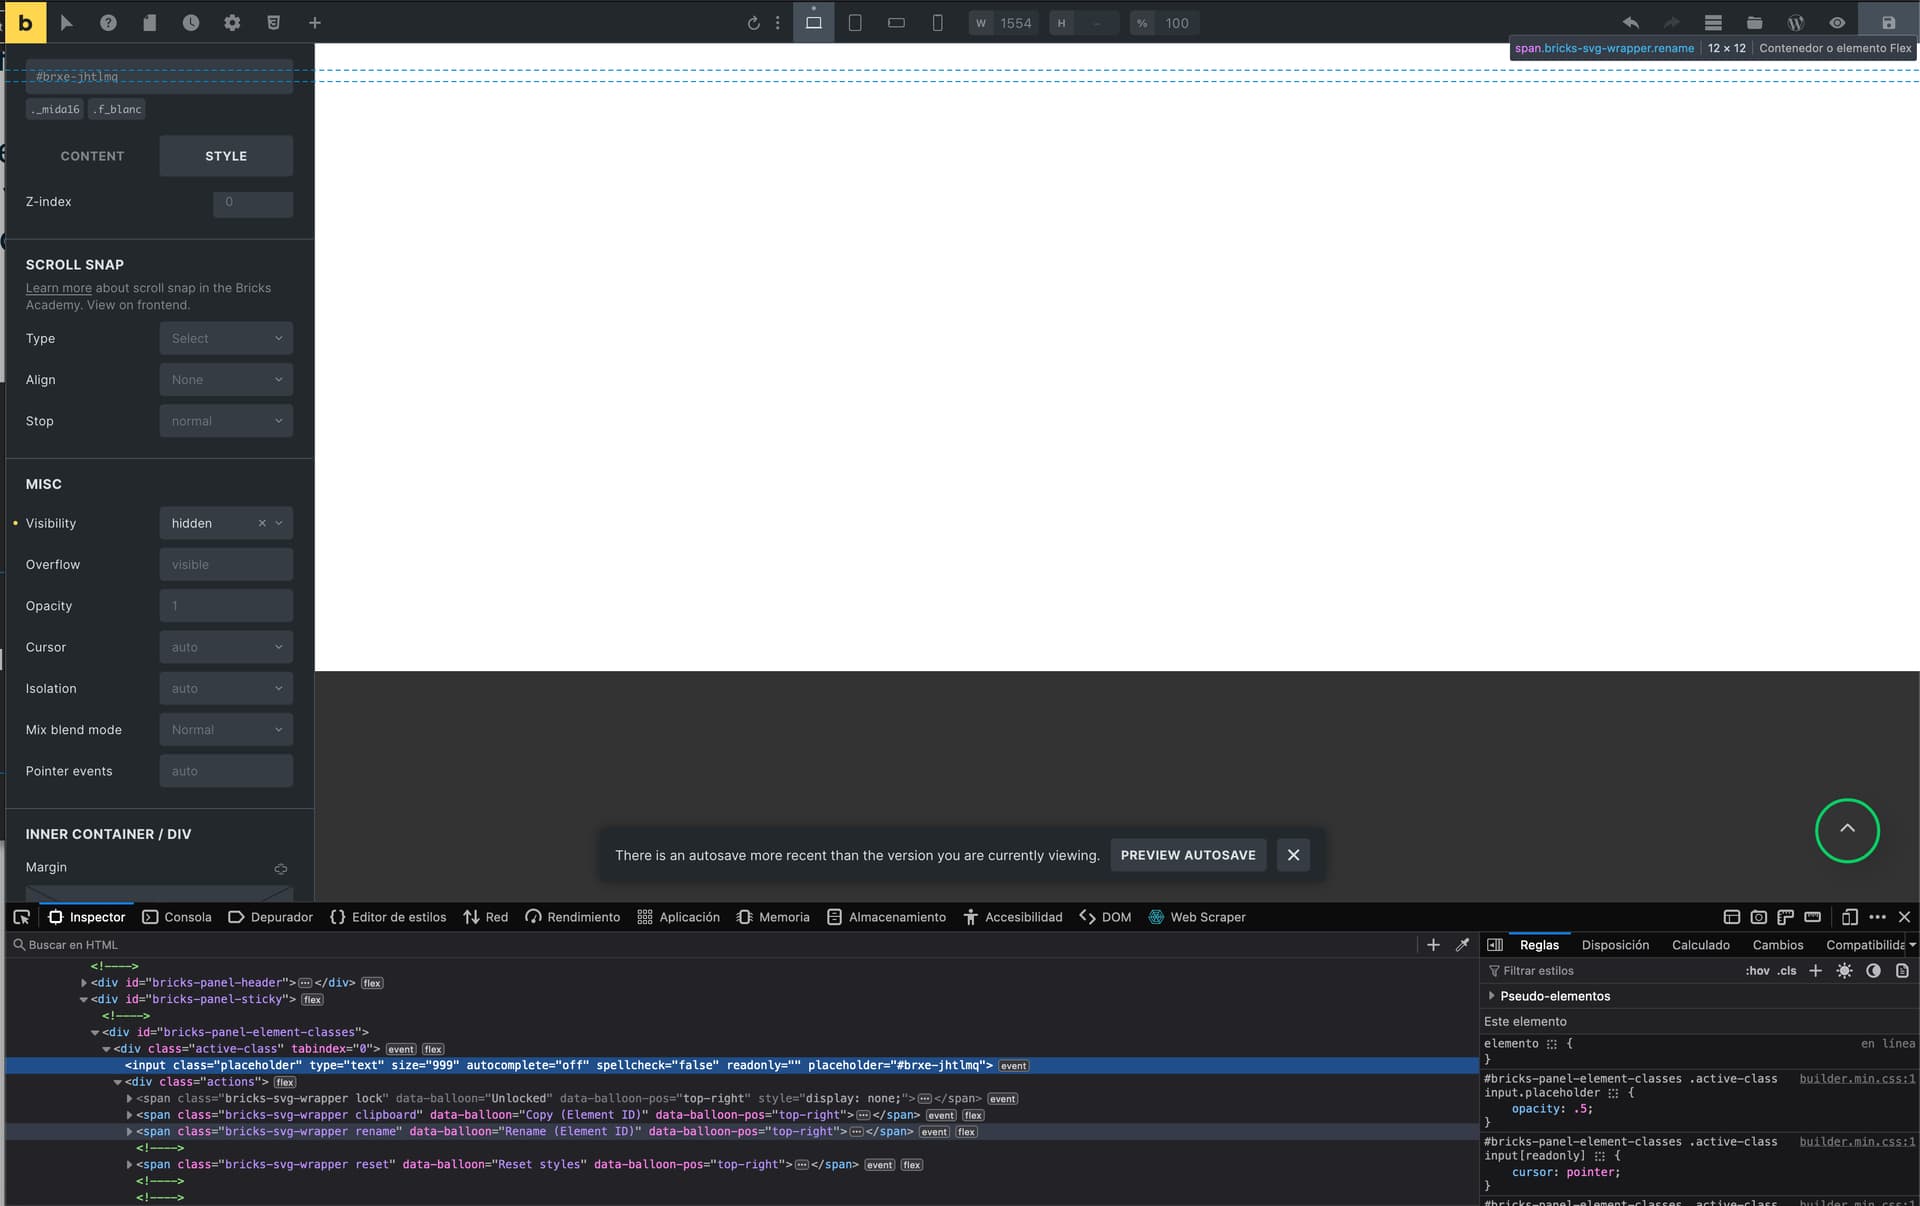Screen dimensions: 1920x1206
Task: Open the three-dot breakpoint options menu
Action: click(x=777, y=23)
